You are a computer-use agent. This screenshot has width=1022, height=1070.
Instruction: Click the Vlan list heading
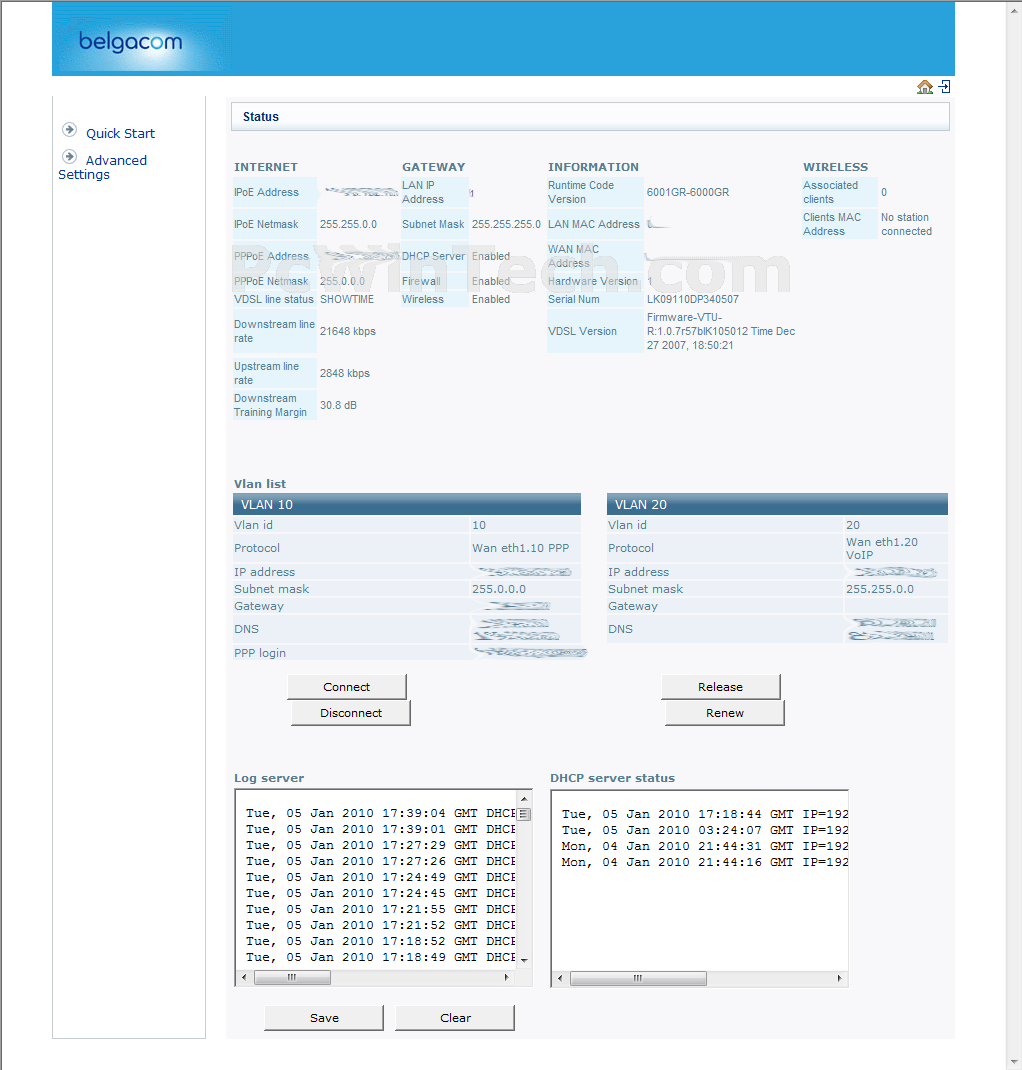pyautogui.click(x=260, y=484)
